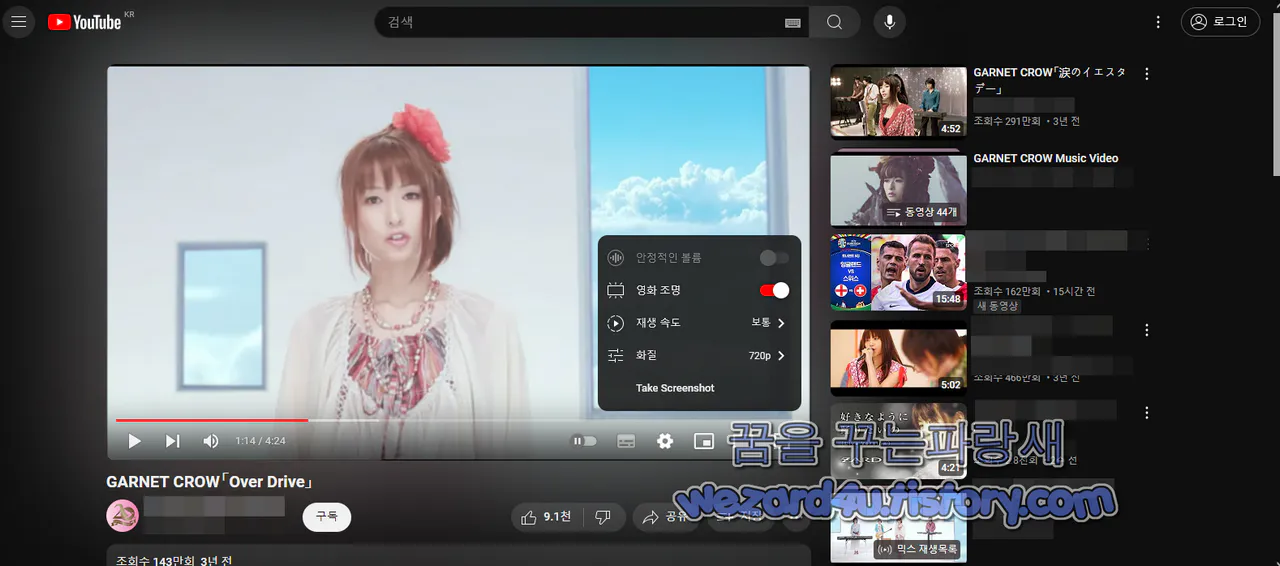This screenshot has height=566, width=1280.
Task: Click the 로그인 sign-in button
Action: pyautogui.click(x=1220, y=22)
